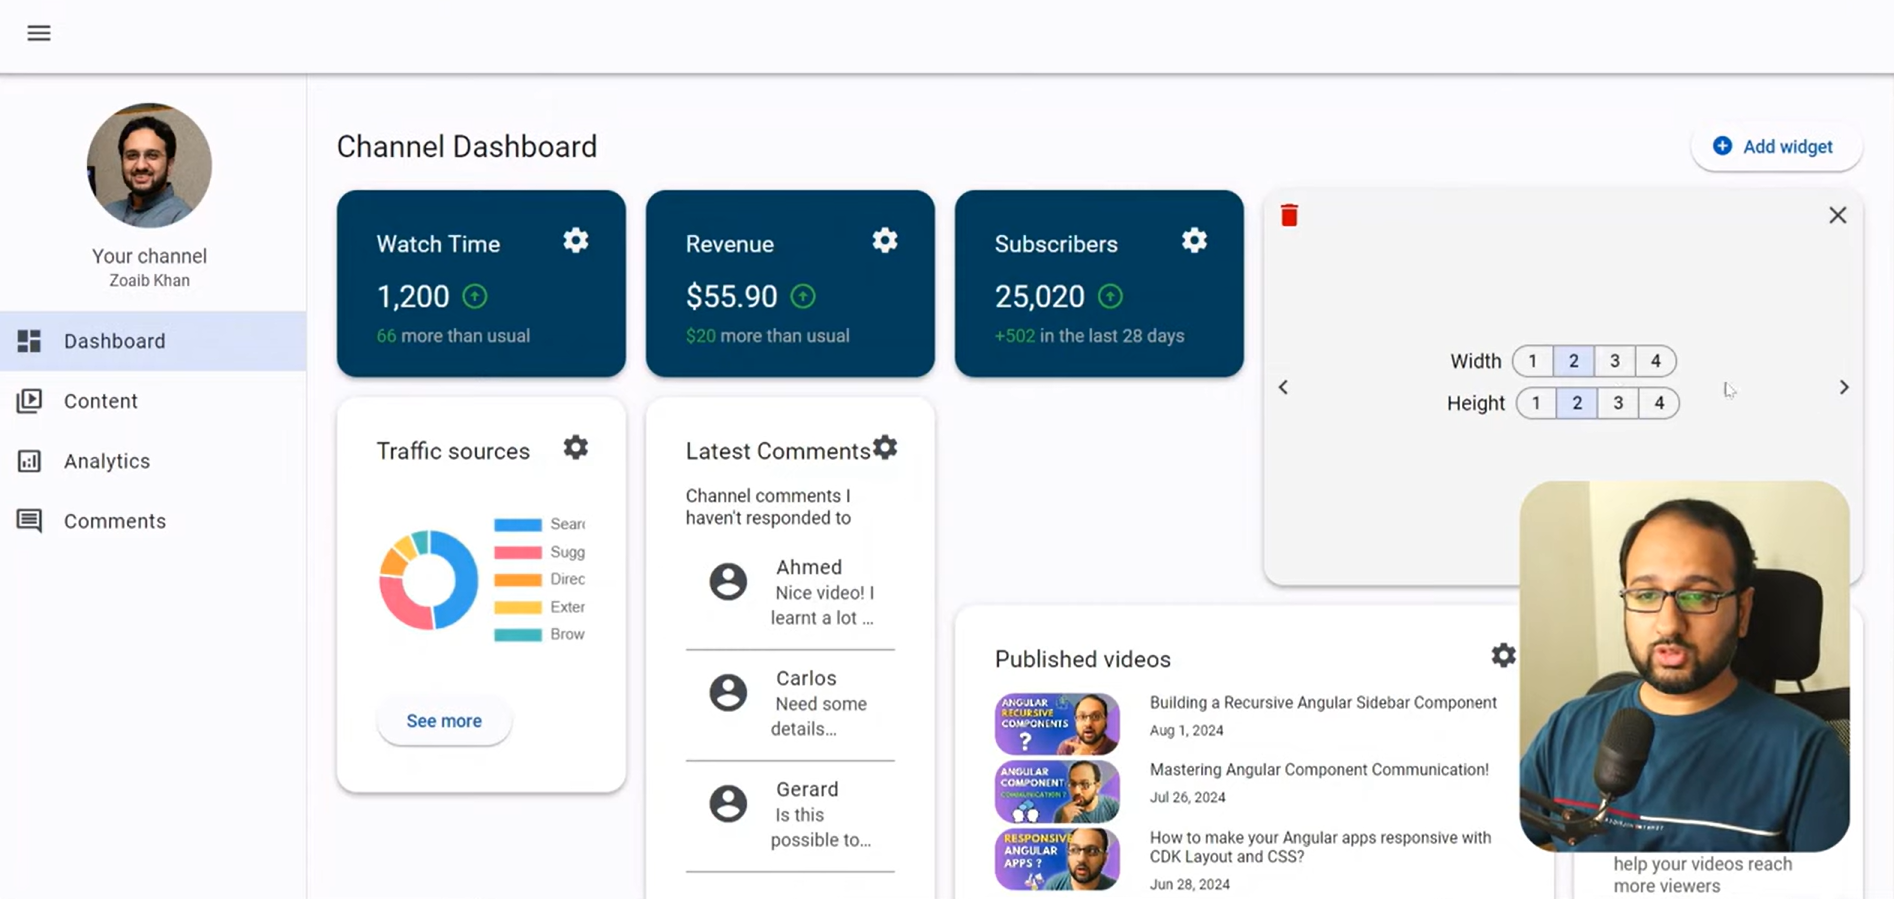The image size is (1894, 899).
Task: Click Revenue up-arrow trend icon
Action: click(803, 296)
